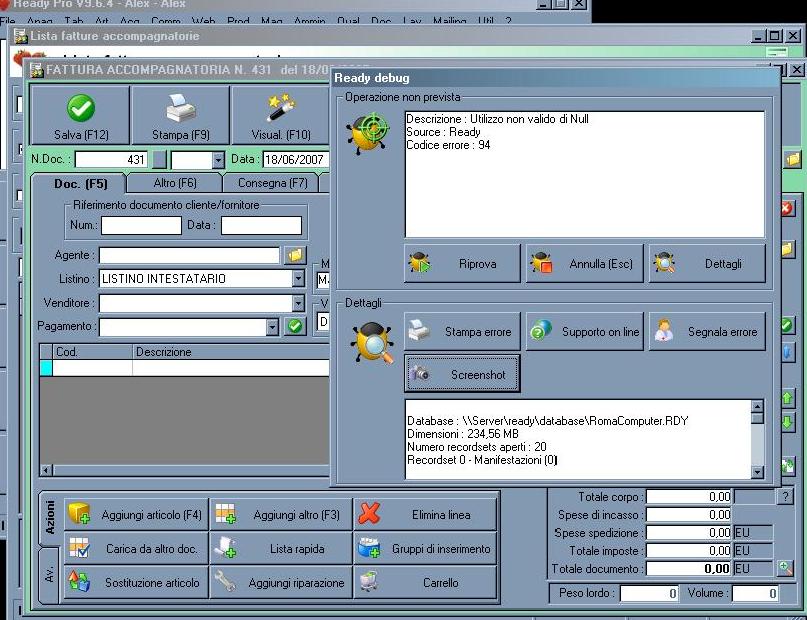Click the Volume field
The width and height of the screenshot is (807, 620).
pos(755,593)
